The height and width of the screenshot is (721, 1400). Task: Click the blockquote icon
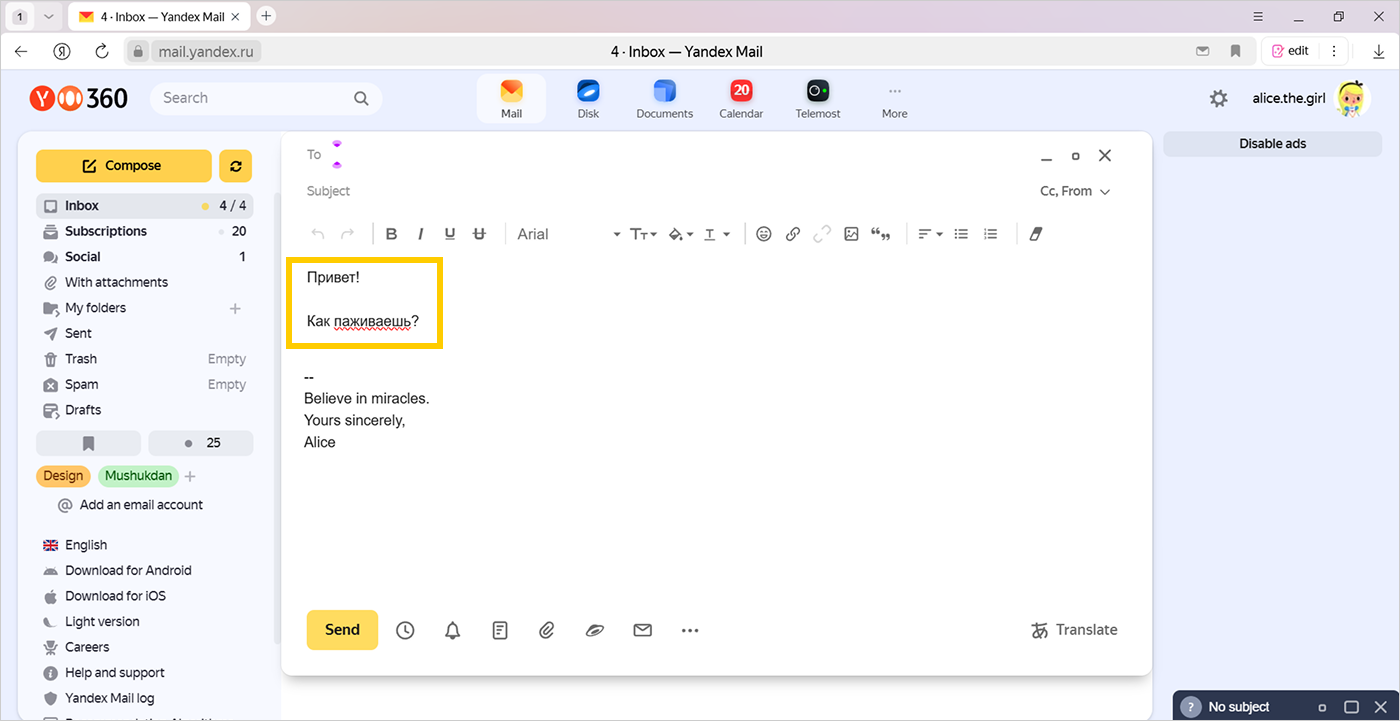(x=881, y=234)
